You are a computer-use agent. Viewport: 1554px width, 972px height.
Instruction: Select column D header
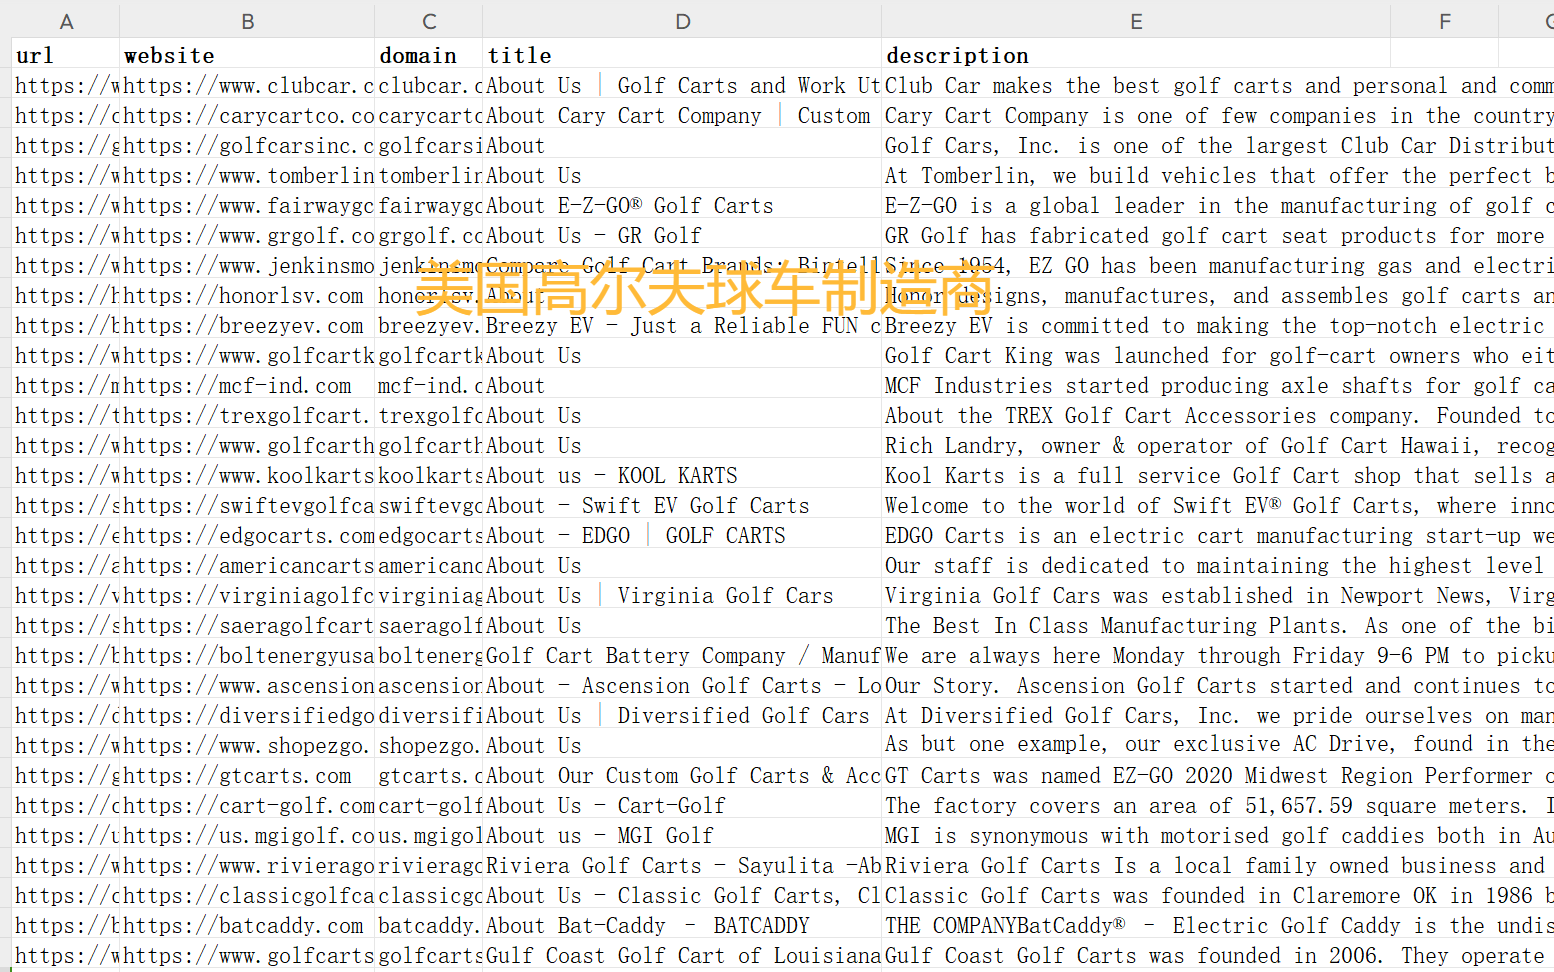coord(682,21)
